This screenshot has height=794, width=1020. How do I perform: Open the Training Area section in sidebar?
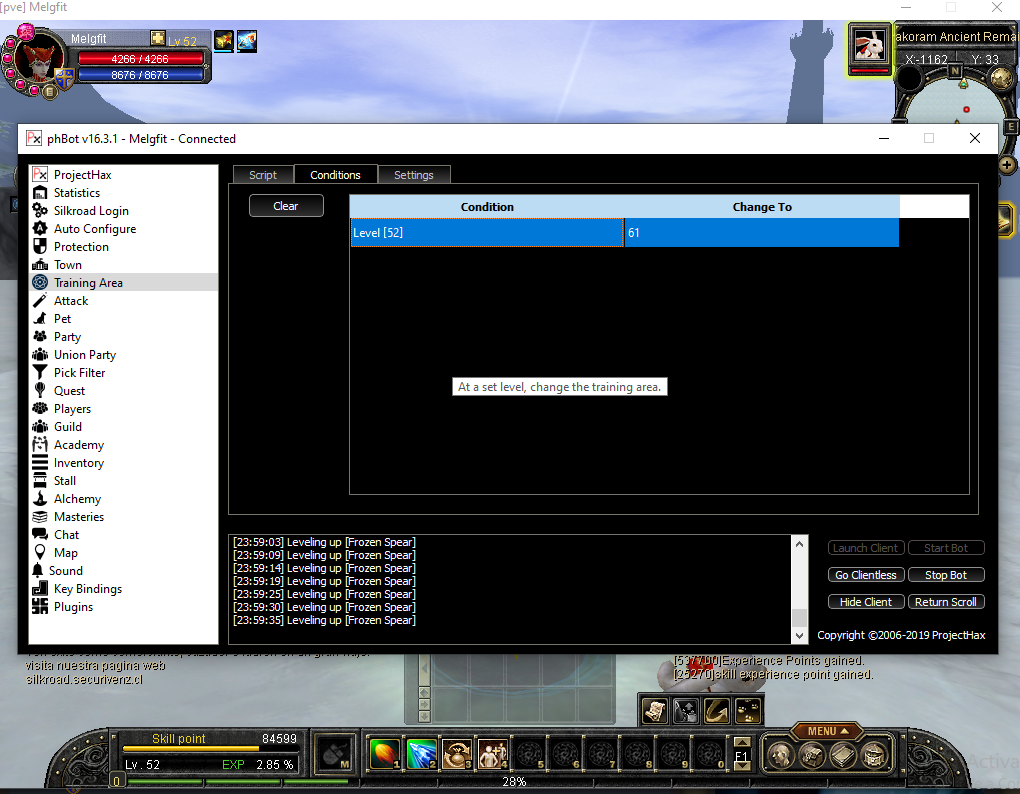point(88,283)
